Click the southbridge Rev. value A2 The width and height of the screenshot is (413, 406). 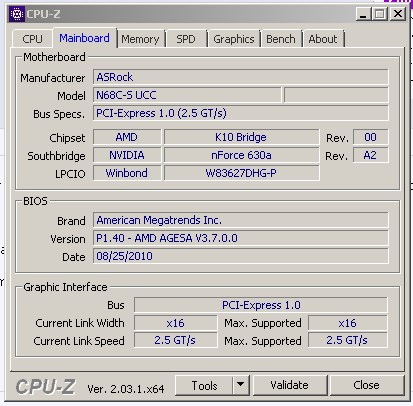click(x=370, y=155)
